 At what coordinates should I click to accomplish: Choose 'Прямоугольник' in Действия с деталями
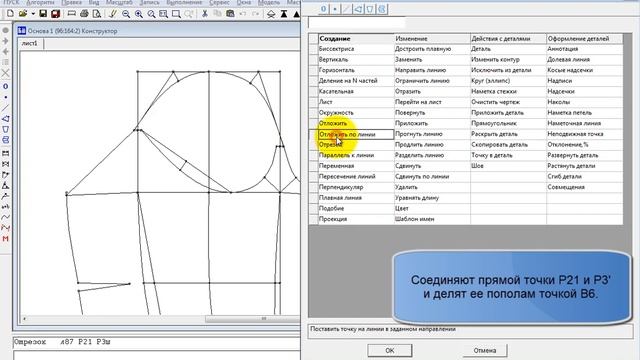click(x=508, y=123)
